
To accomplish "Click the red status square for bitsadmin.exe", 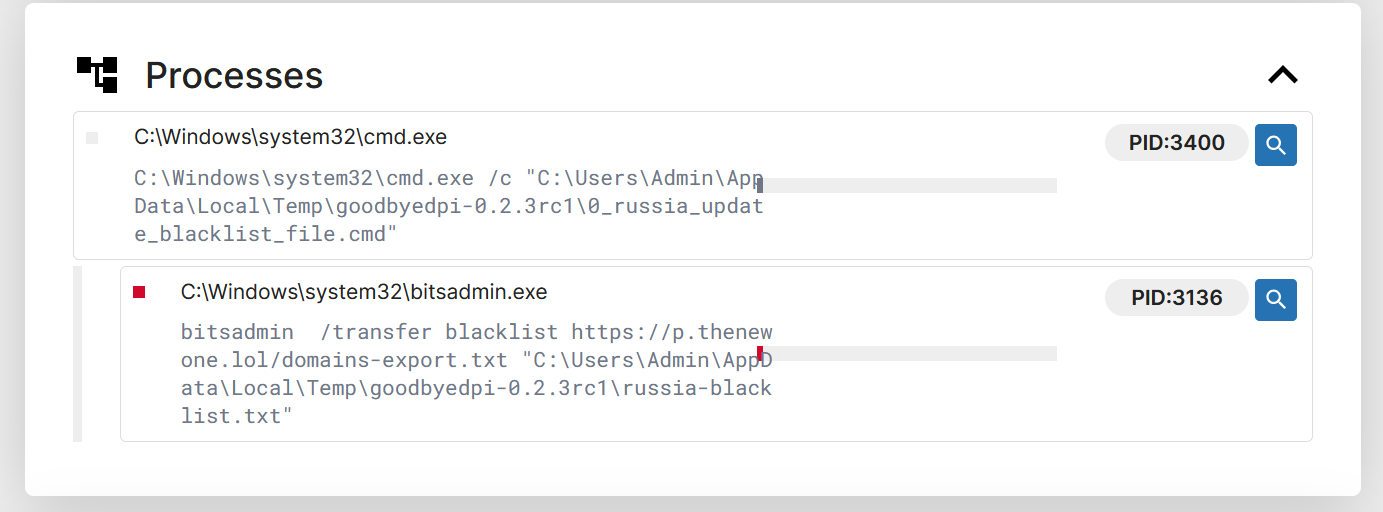I will click(139, 292).
